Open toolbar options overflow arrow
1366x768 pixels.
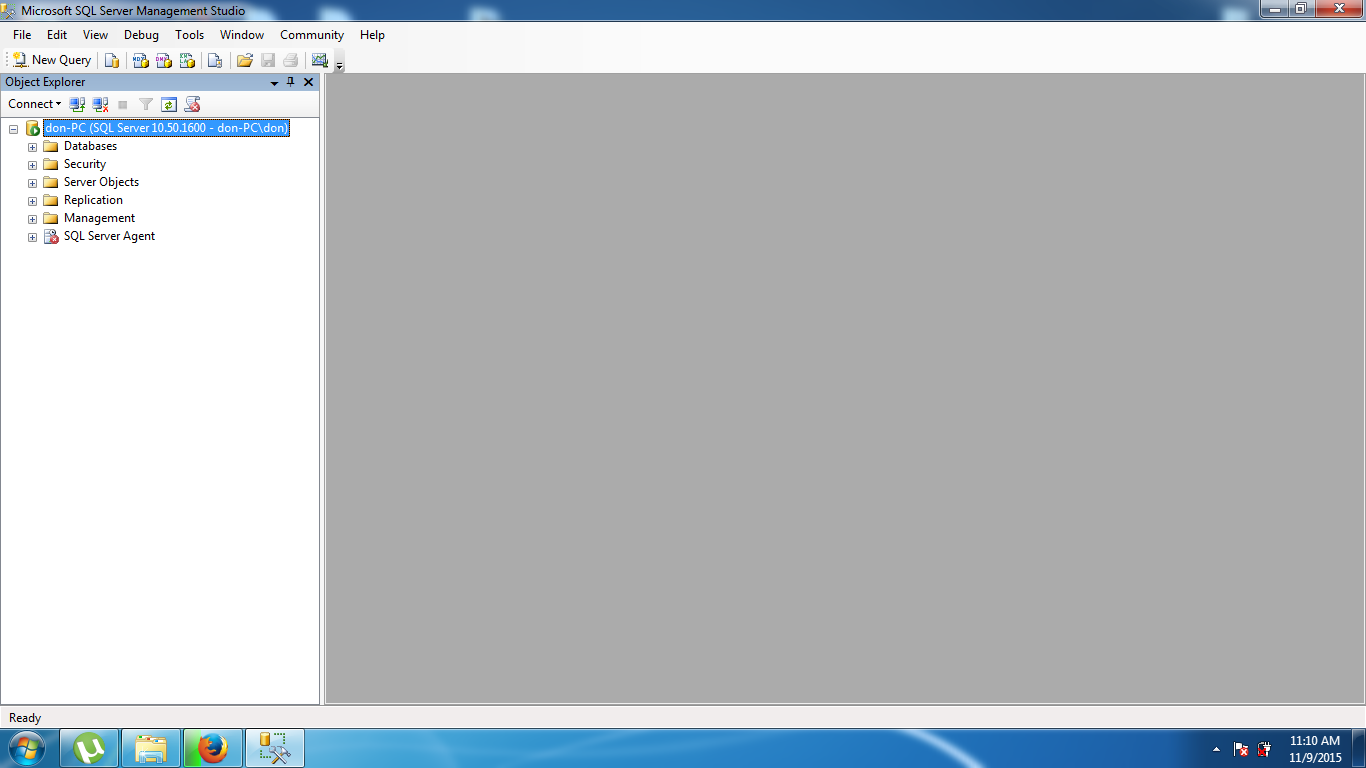(339, 64)
